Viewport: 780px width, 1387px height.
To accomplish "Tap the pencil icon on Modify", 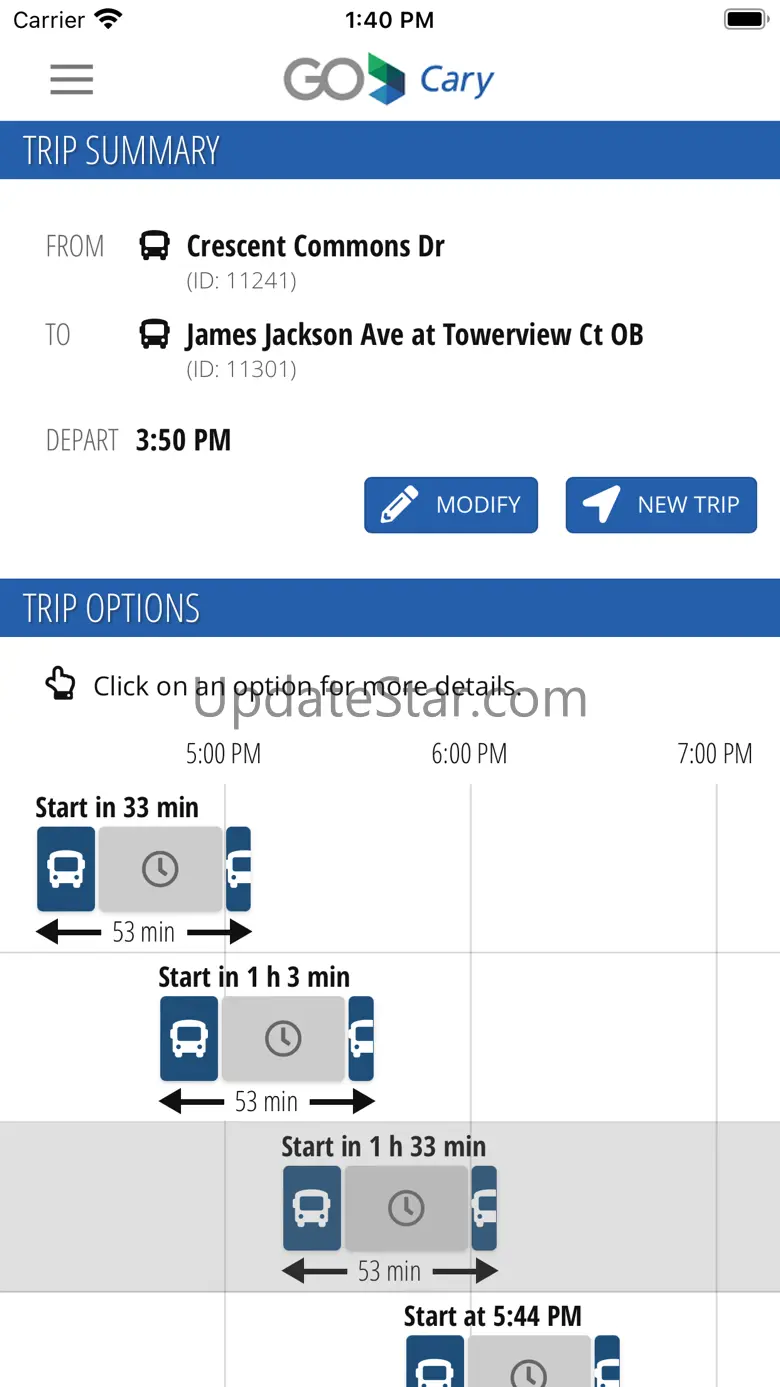I will tap(399, 505).
